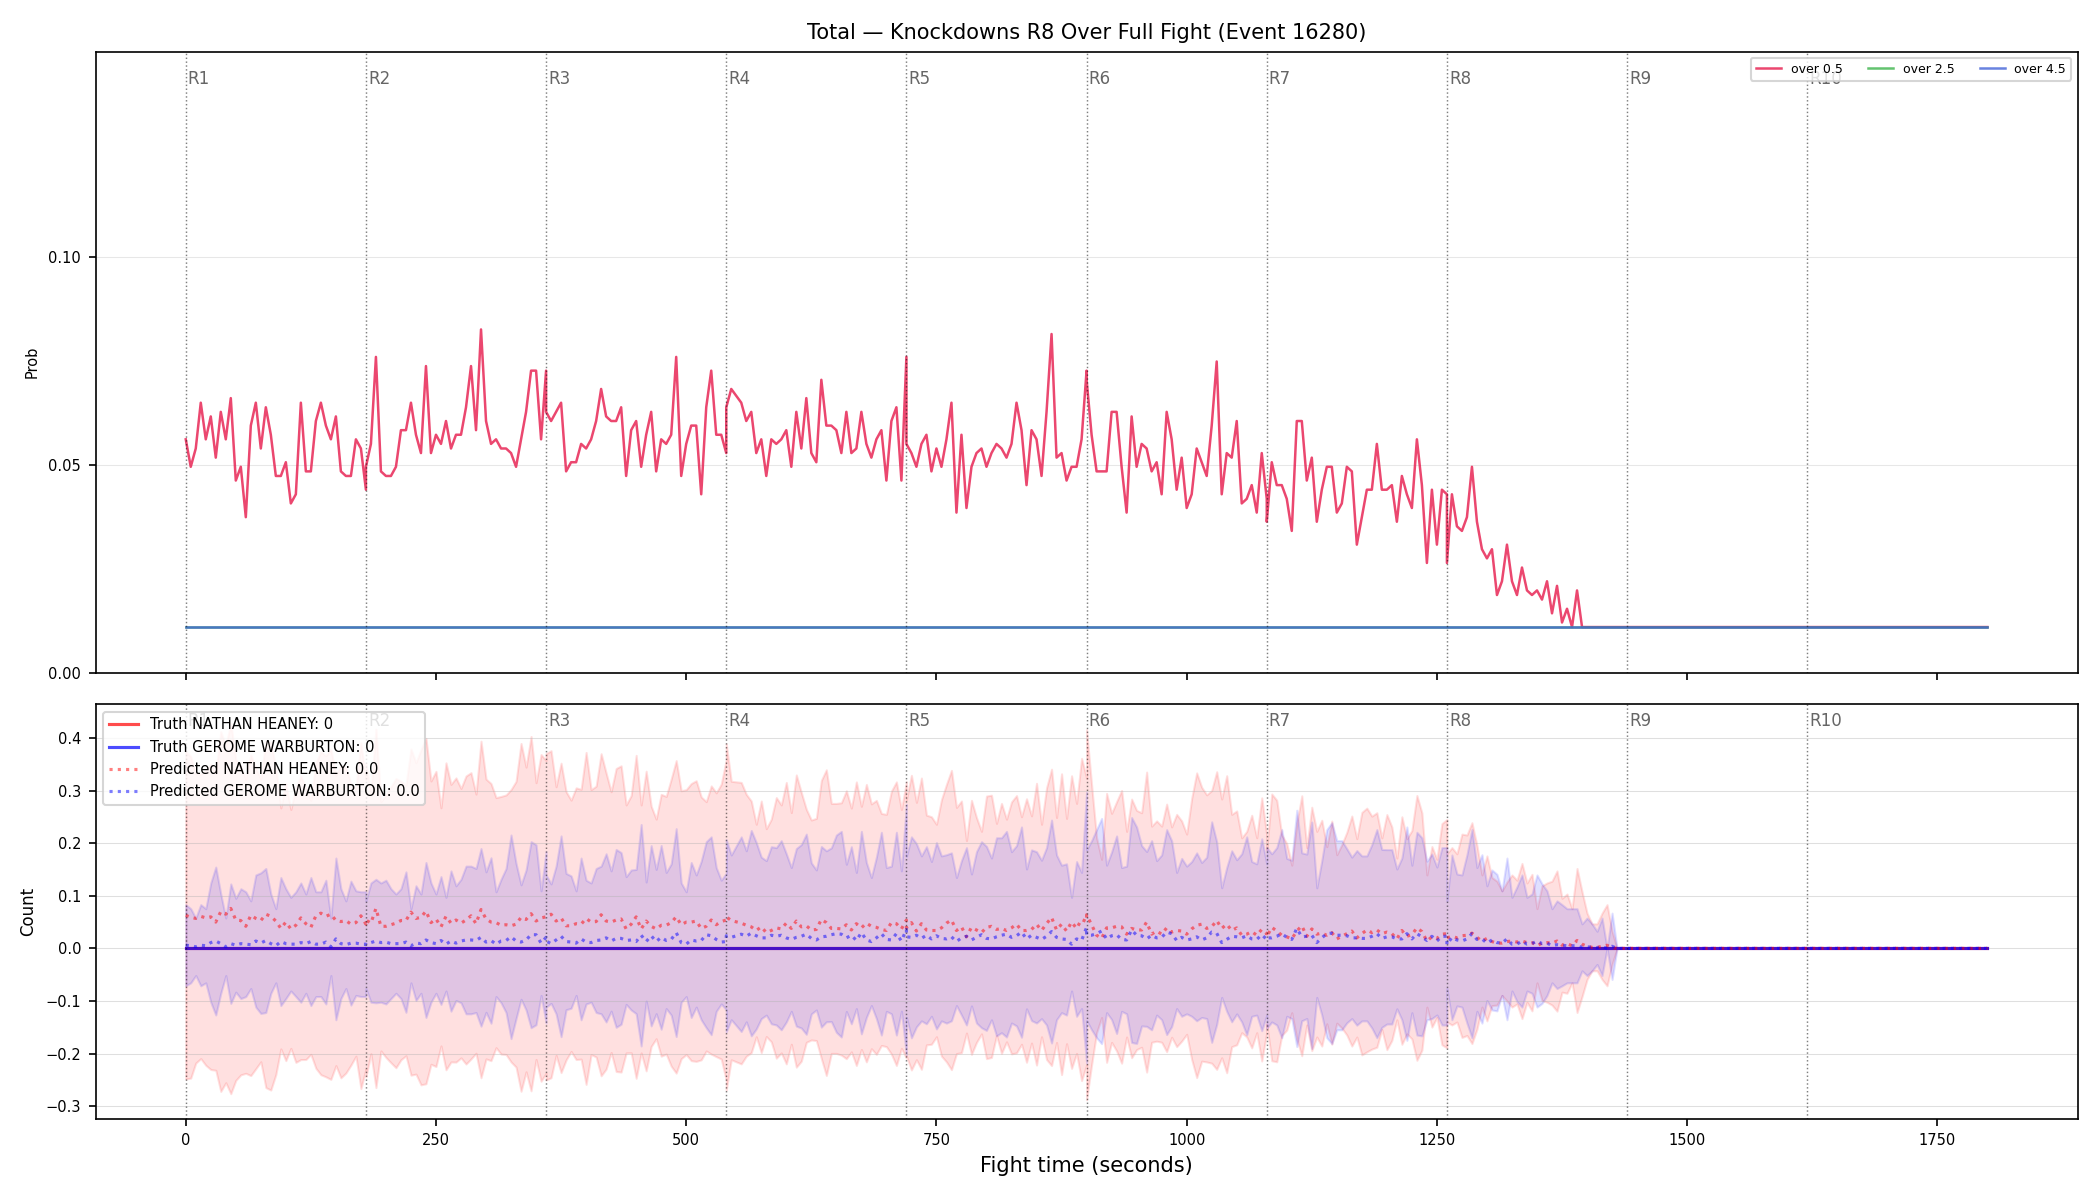Image resolution: width=2100 pixels, height=1200 pixels.
Task: Click the 'Fight time (seconds)' axis label
Action: (x=1086, y=1165)
